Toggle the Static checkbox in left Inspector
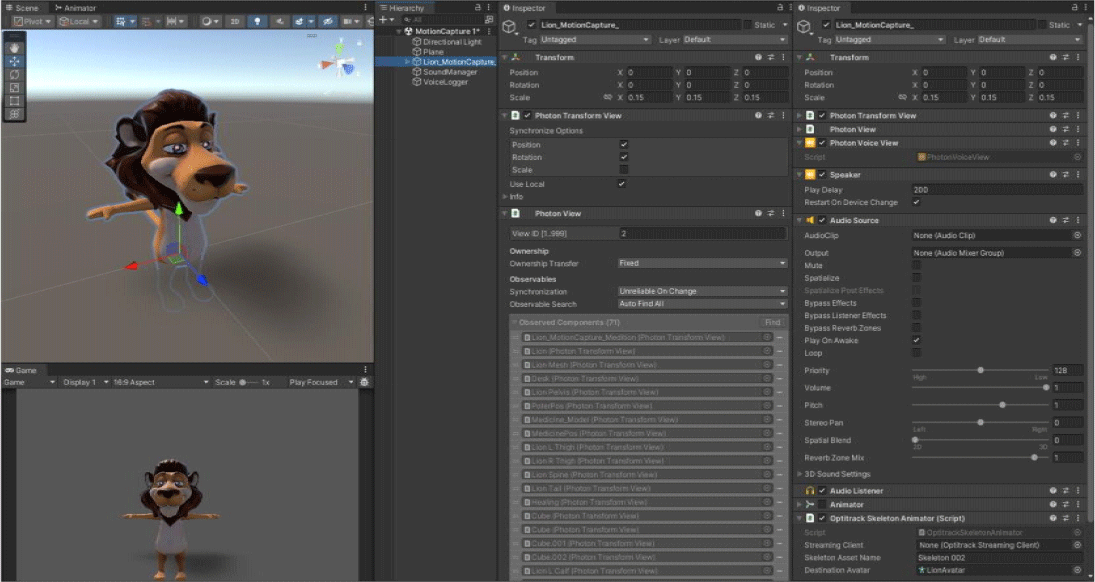This screenshot has width=1095, height=582. pyautogui.click(x=748, y=25)
